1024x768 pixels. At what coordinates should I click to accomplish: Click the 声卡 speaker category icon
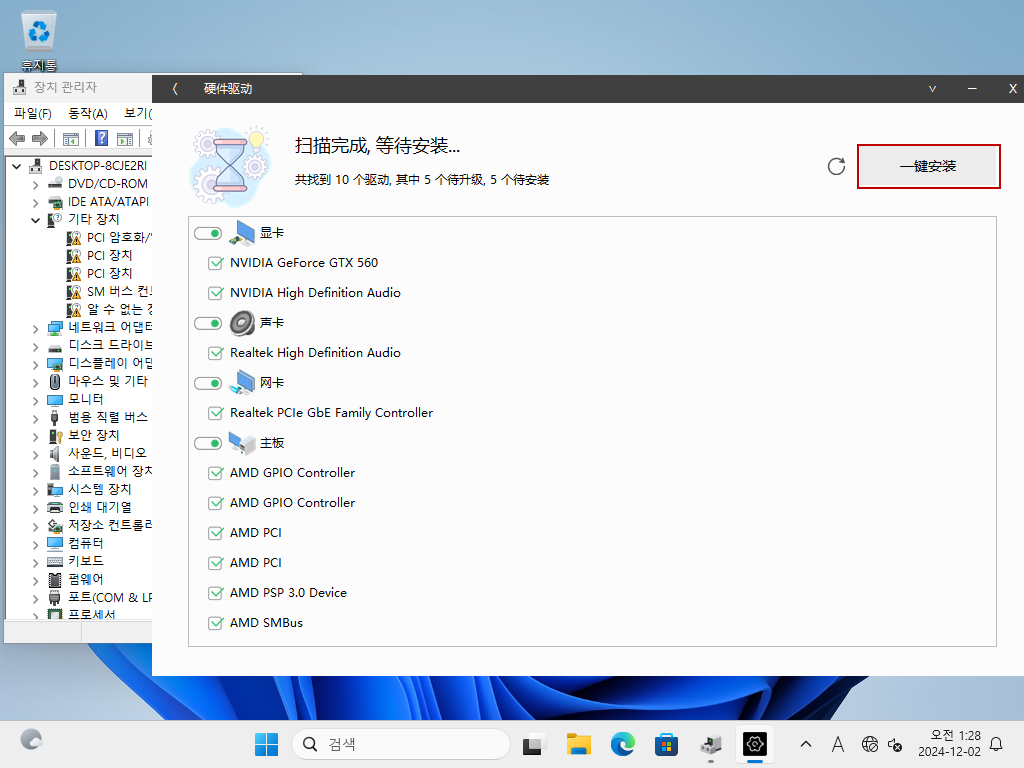click(242, 323)
